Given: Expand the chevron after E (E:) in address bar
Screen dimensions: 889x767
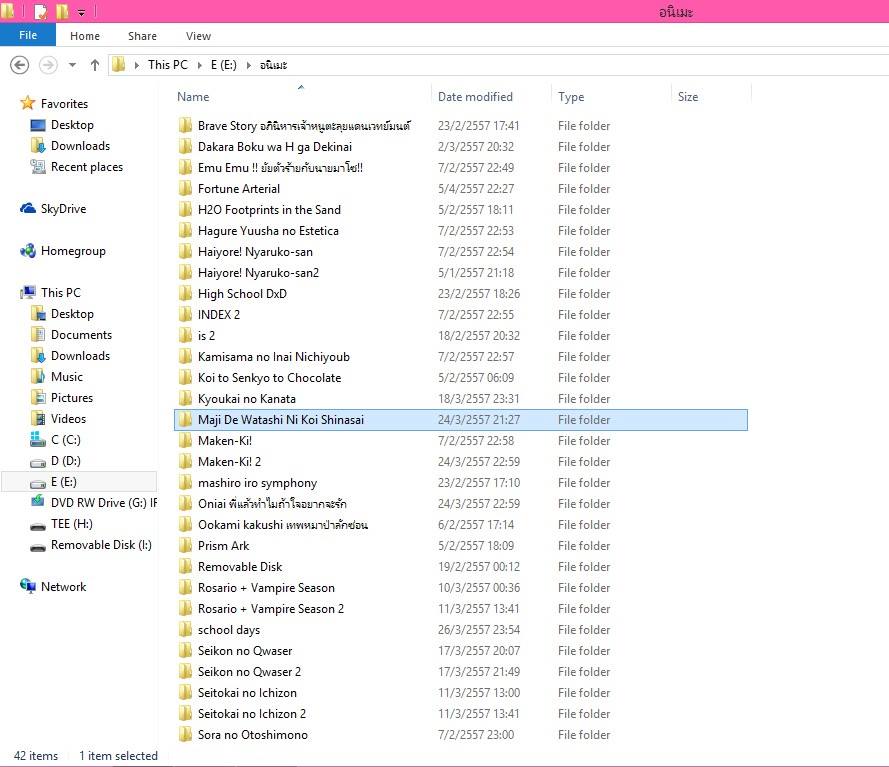Looking at the screenshot, I should (249, 65).
